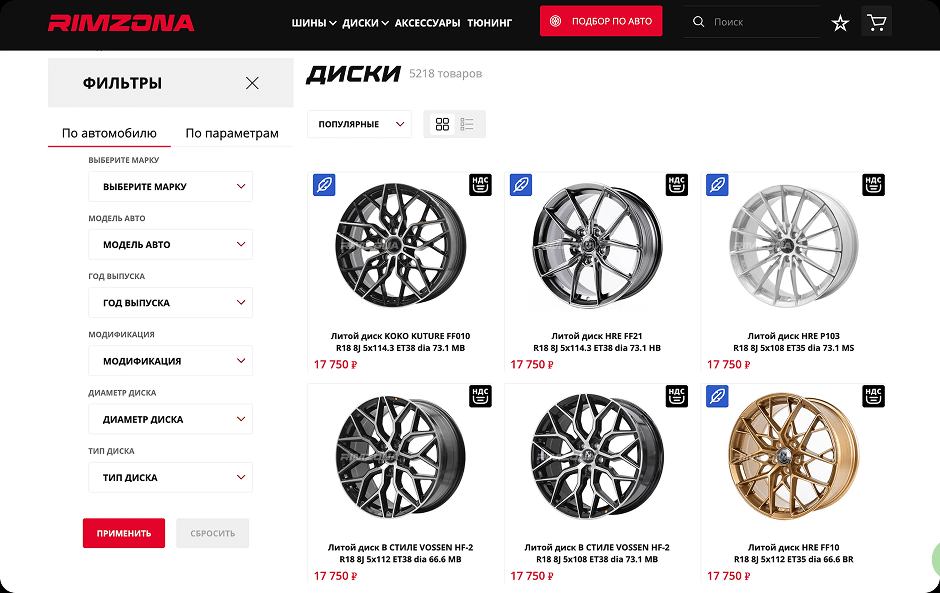
Task: Close the filters panel
Action: [x=252, y=84]
